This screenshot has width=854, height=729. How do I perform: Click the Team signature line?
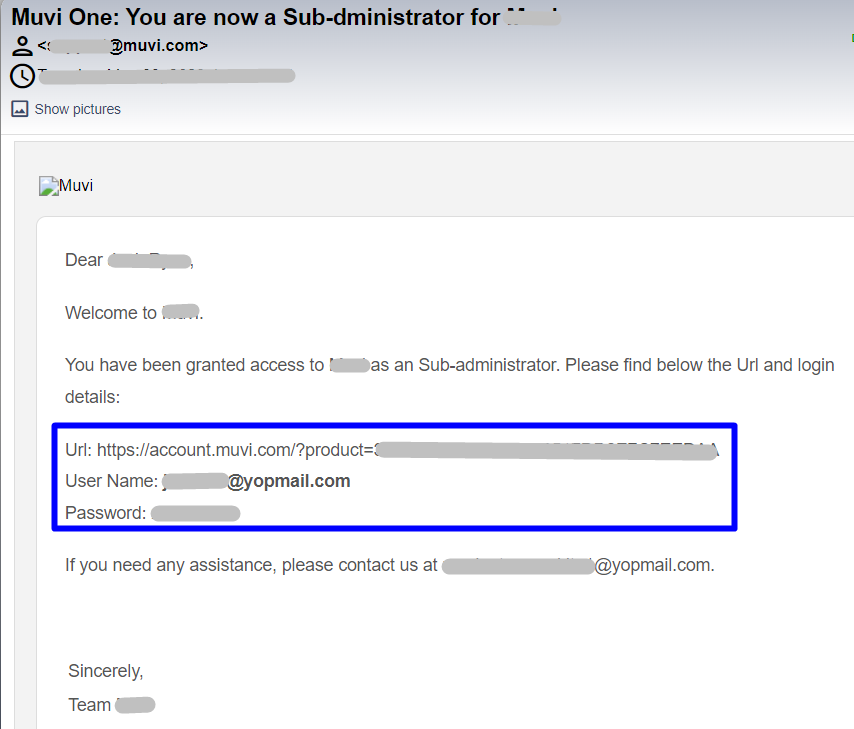pyautogui.click(x=112, y=705)
